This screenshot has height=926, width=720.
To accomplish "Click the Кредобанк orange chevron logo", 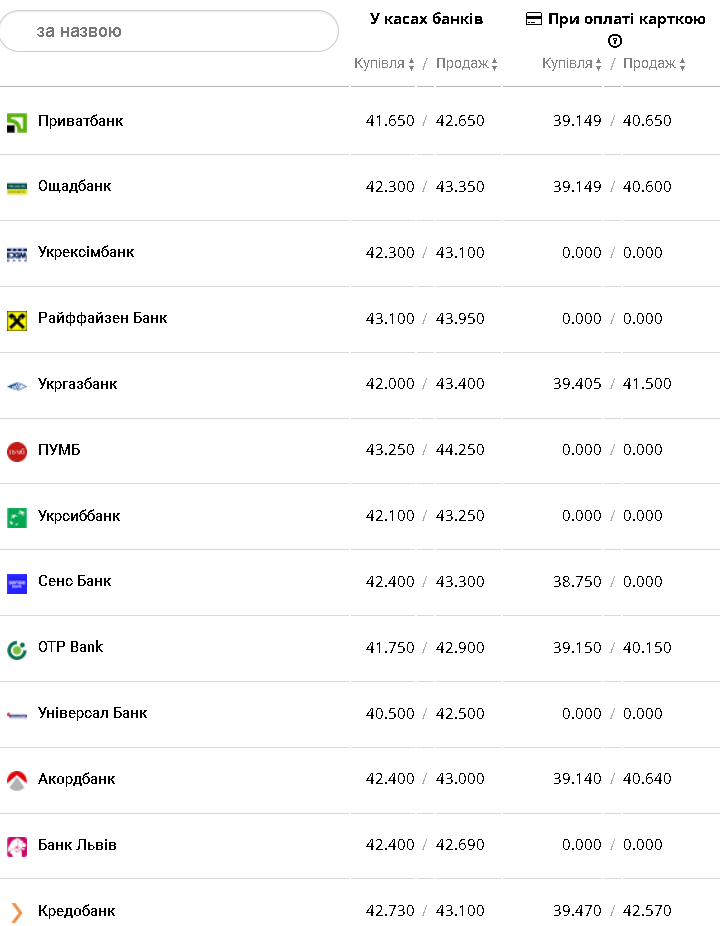I will pyautogui.click(x=17, y=912).
